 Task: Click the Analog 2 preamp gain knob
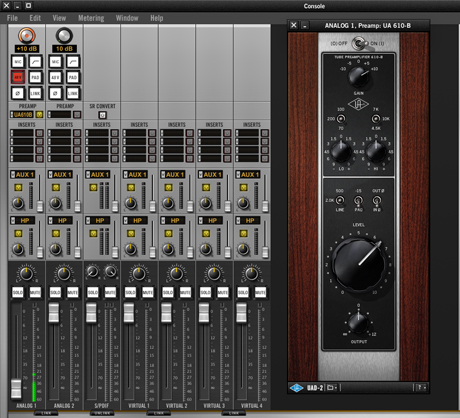coord(64,36)
